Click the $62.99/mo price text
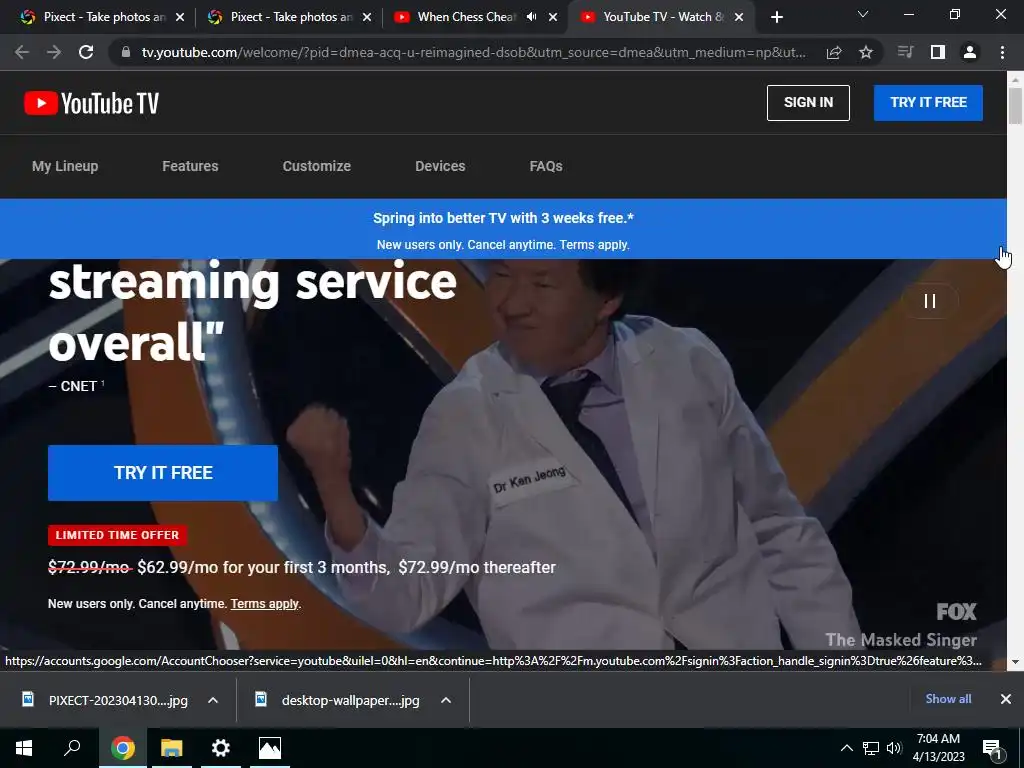Screen dimensions: 1024x768 click(x=178, y=567)
